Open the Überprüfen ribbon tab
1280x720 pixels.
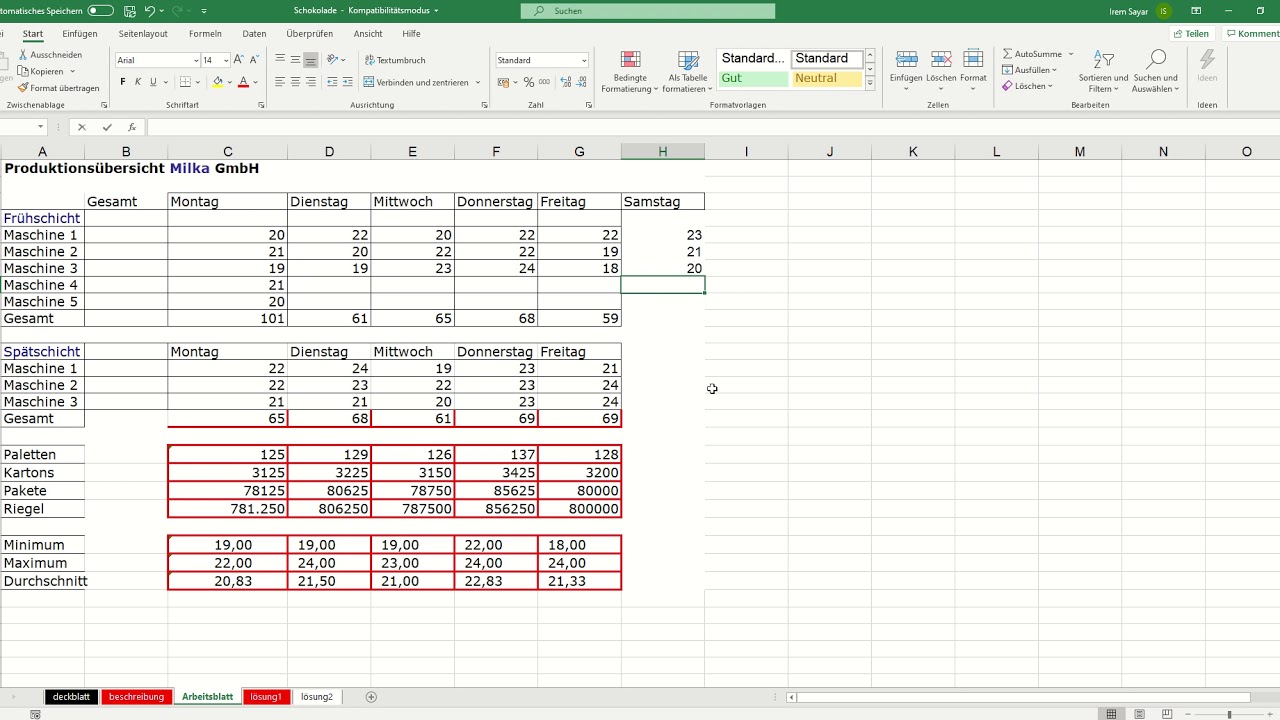click(310, 33)
